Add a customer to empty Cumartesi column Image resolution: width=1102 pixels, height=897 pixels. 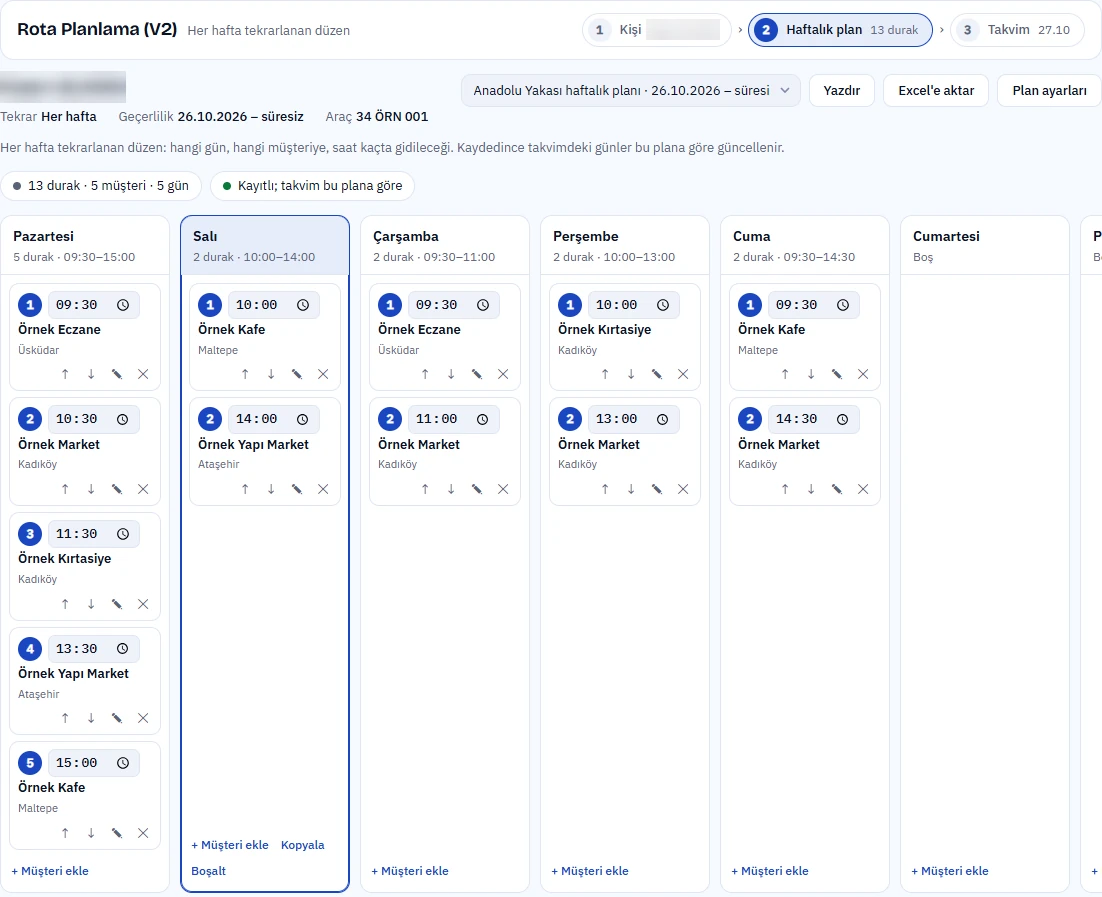[x=949, y=871]
